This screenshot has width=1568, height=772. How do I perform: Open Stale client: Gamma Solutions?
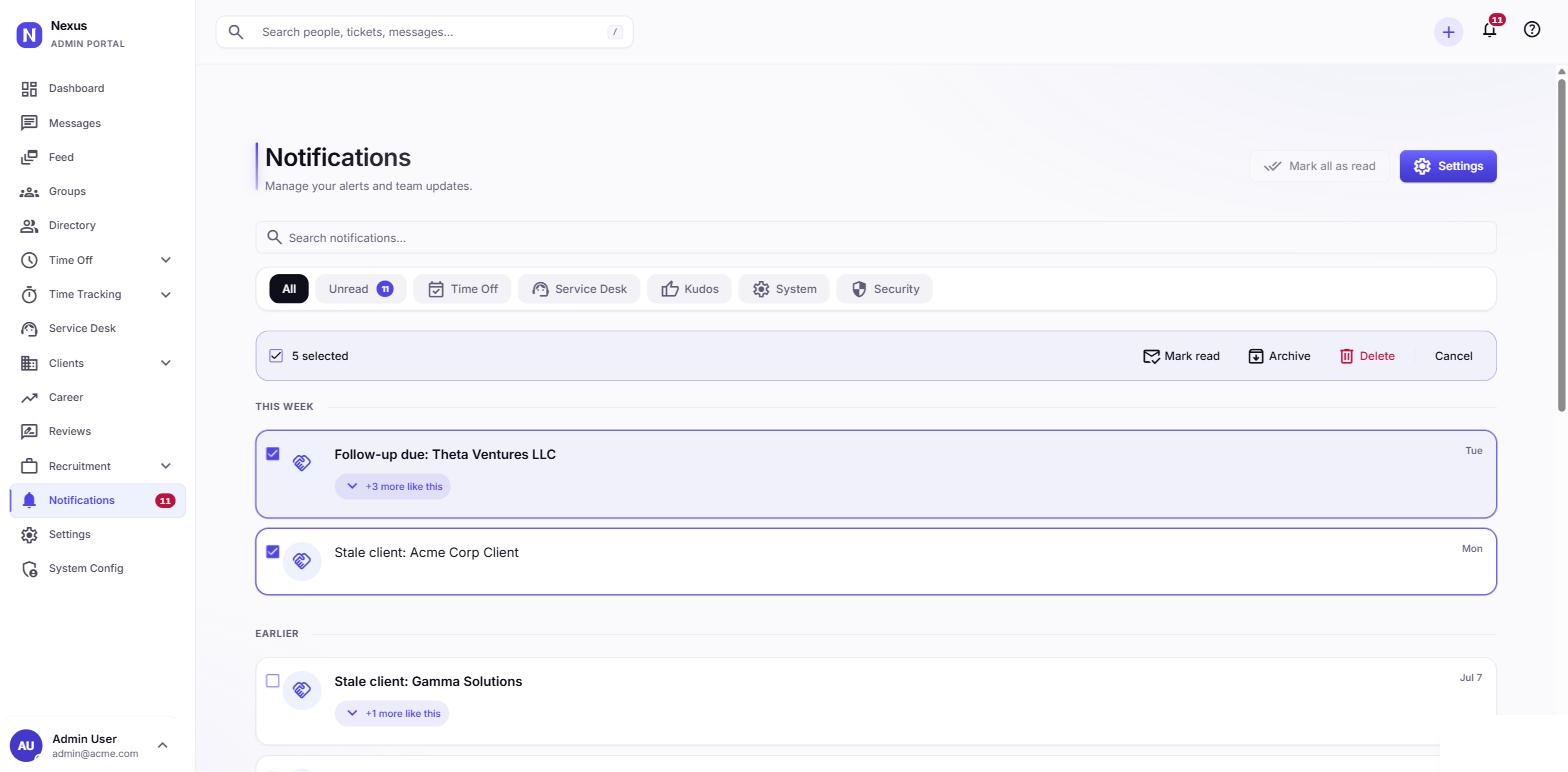point(428,681)
